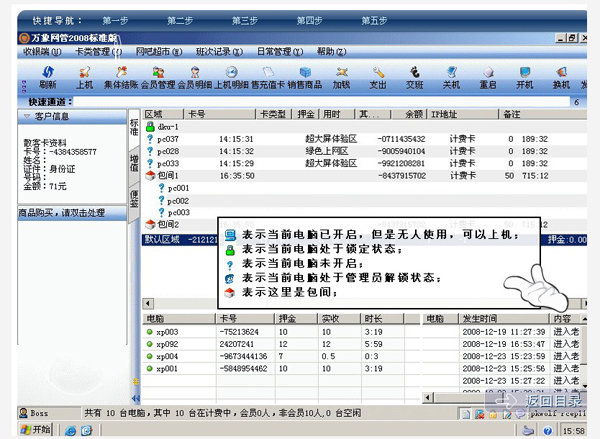Viewport: 600px width, 439px height.
Task: Click the 余额 column header
Action: tap(408, 114)
